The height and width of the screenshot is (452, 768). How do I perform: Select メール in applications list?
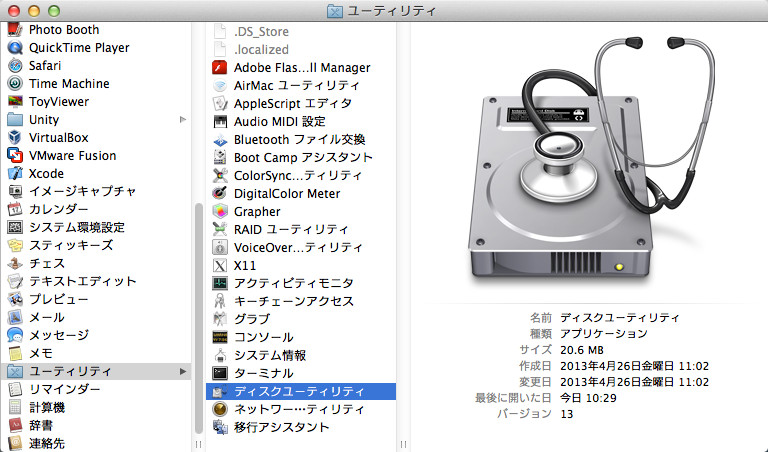[96, 317]
